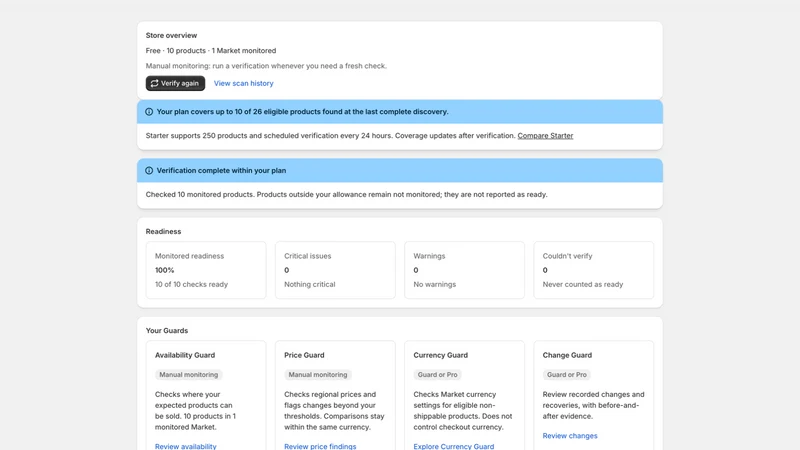
Task: Click 'Free · 10 products · 1 Market monitored' text
Action: click(211, 51)
